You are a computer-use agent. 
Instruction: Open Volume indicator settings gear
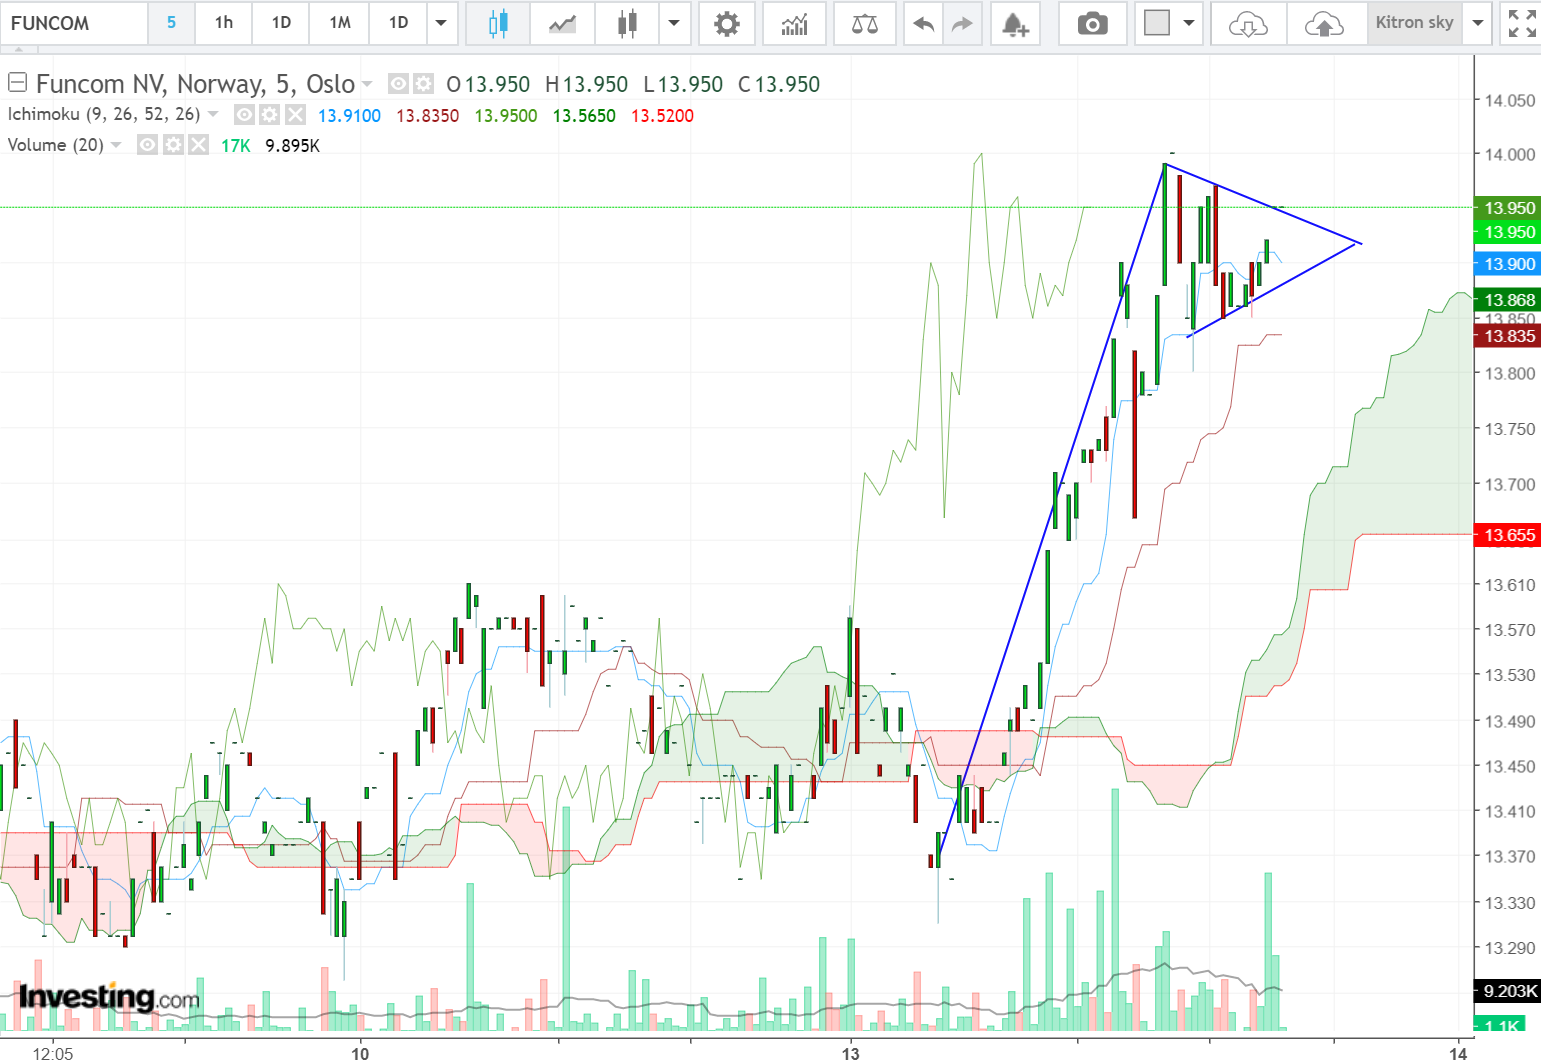coord(173,145)
